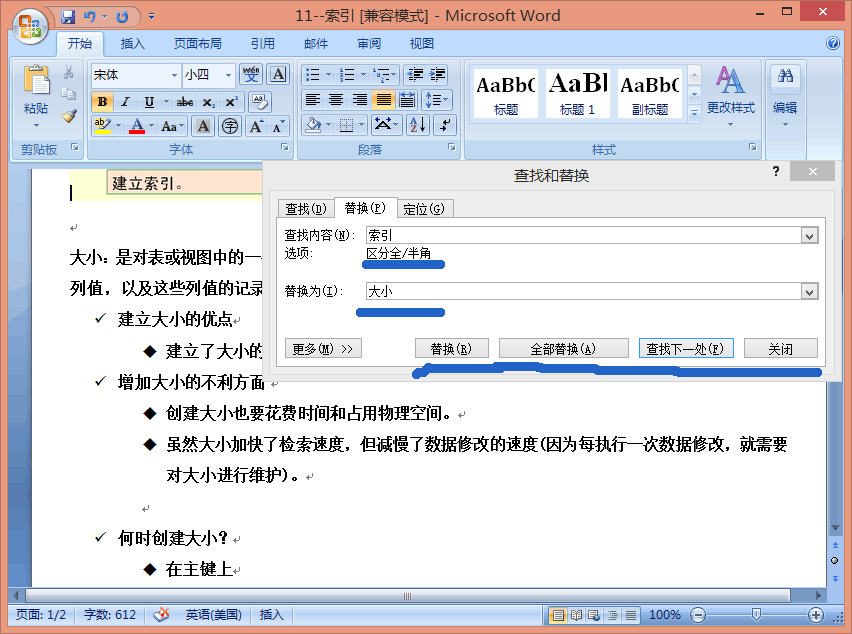Open the font name 宋体 dropdown
This screenshot has height=634, width=852.
pyautogui.click(x=174, y=75)
